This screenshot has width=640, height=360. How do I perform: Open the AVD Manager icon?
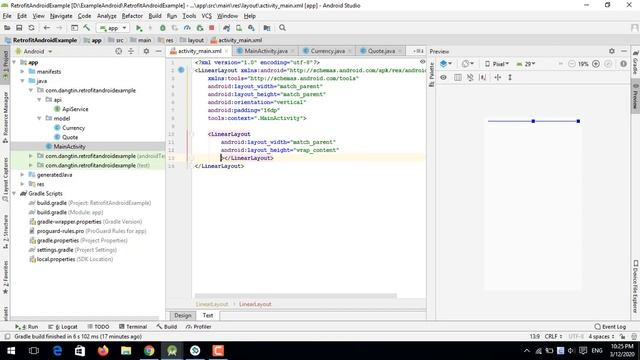pos(239,28)
